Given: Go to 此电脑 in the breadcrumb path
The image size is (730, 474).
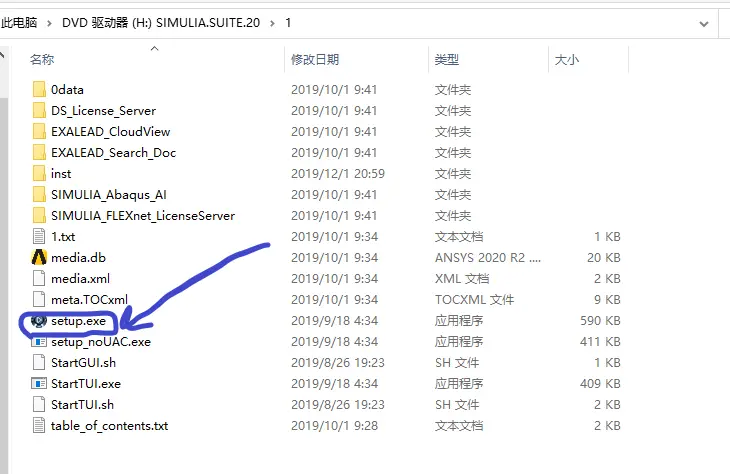Looking at the screenshot, I should coord(19,23).
